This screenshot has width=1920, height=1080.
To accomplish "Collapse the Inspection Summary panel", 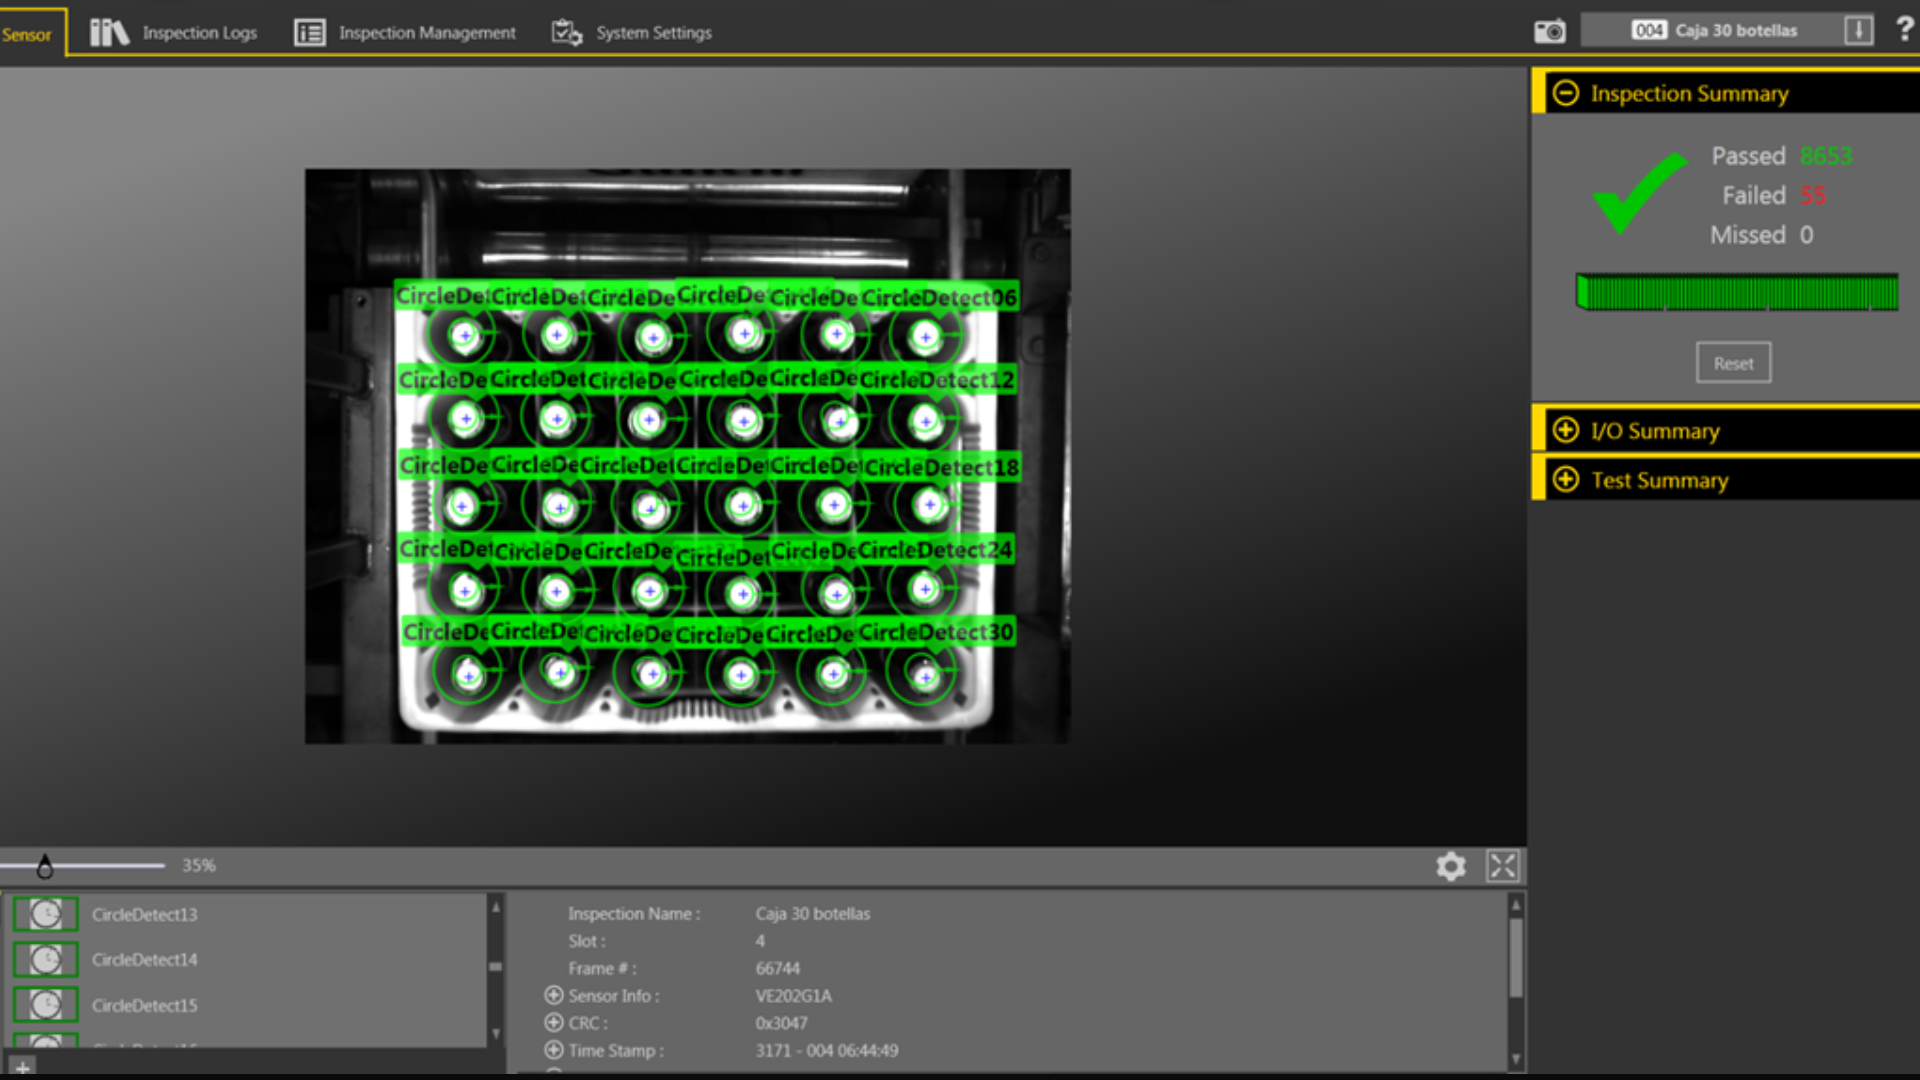I will (x=1565, y=93).
